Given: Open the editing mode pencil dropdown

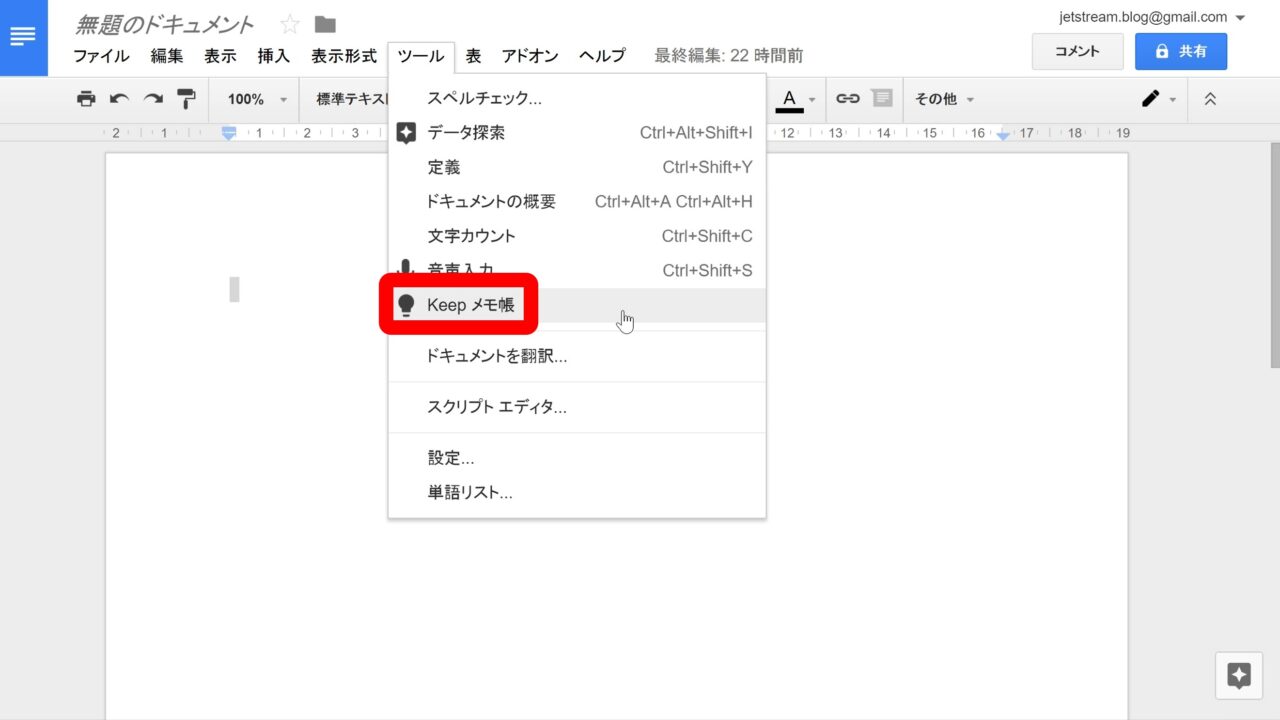Looking at the screenshot, I should 1158,99.
